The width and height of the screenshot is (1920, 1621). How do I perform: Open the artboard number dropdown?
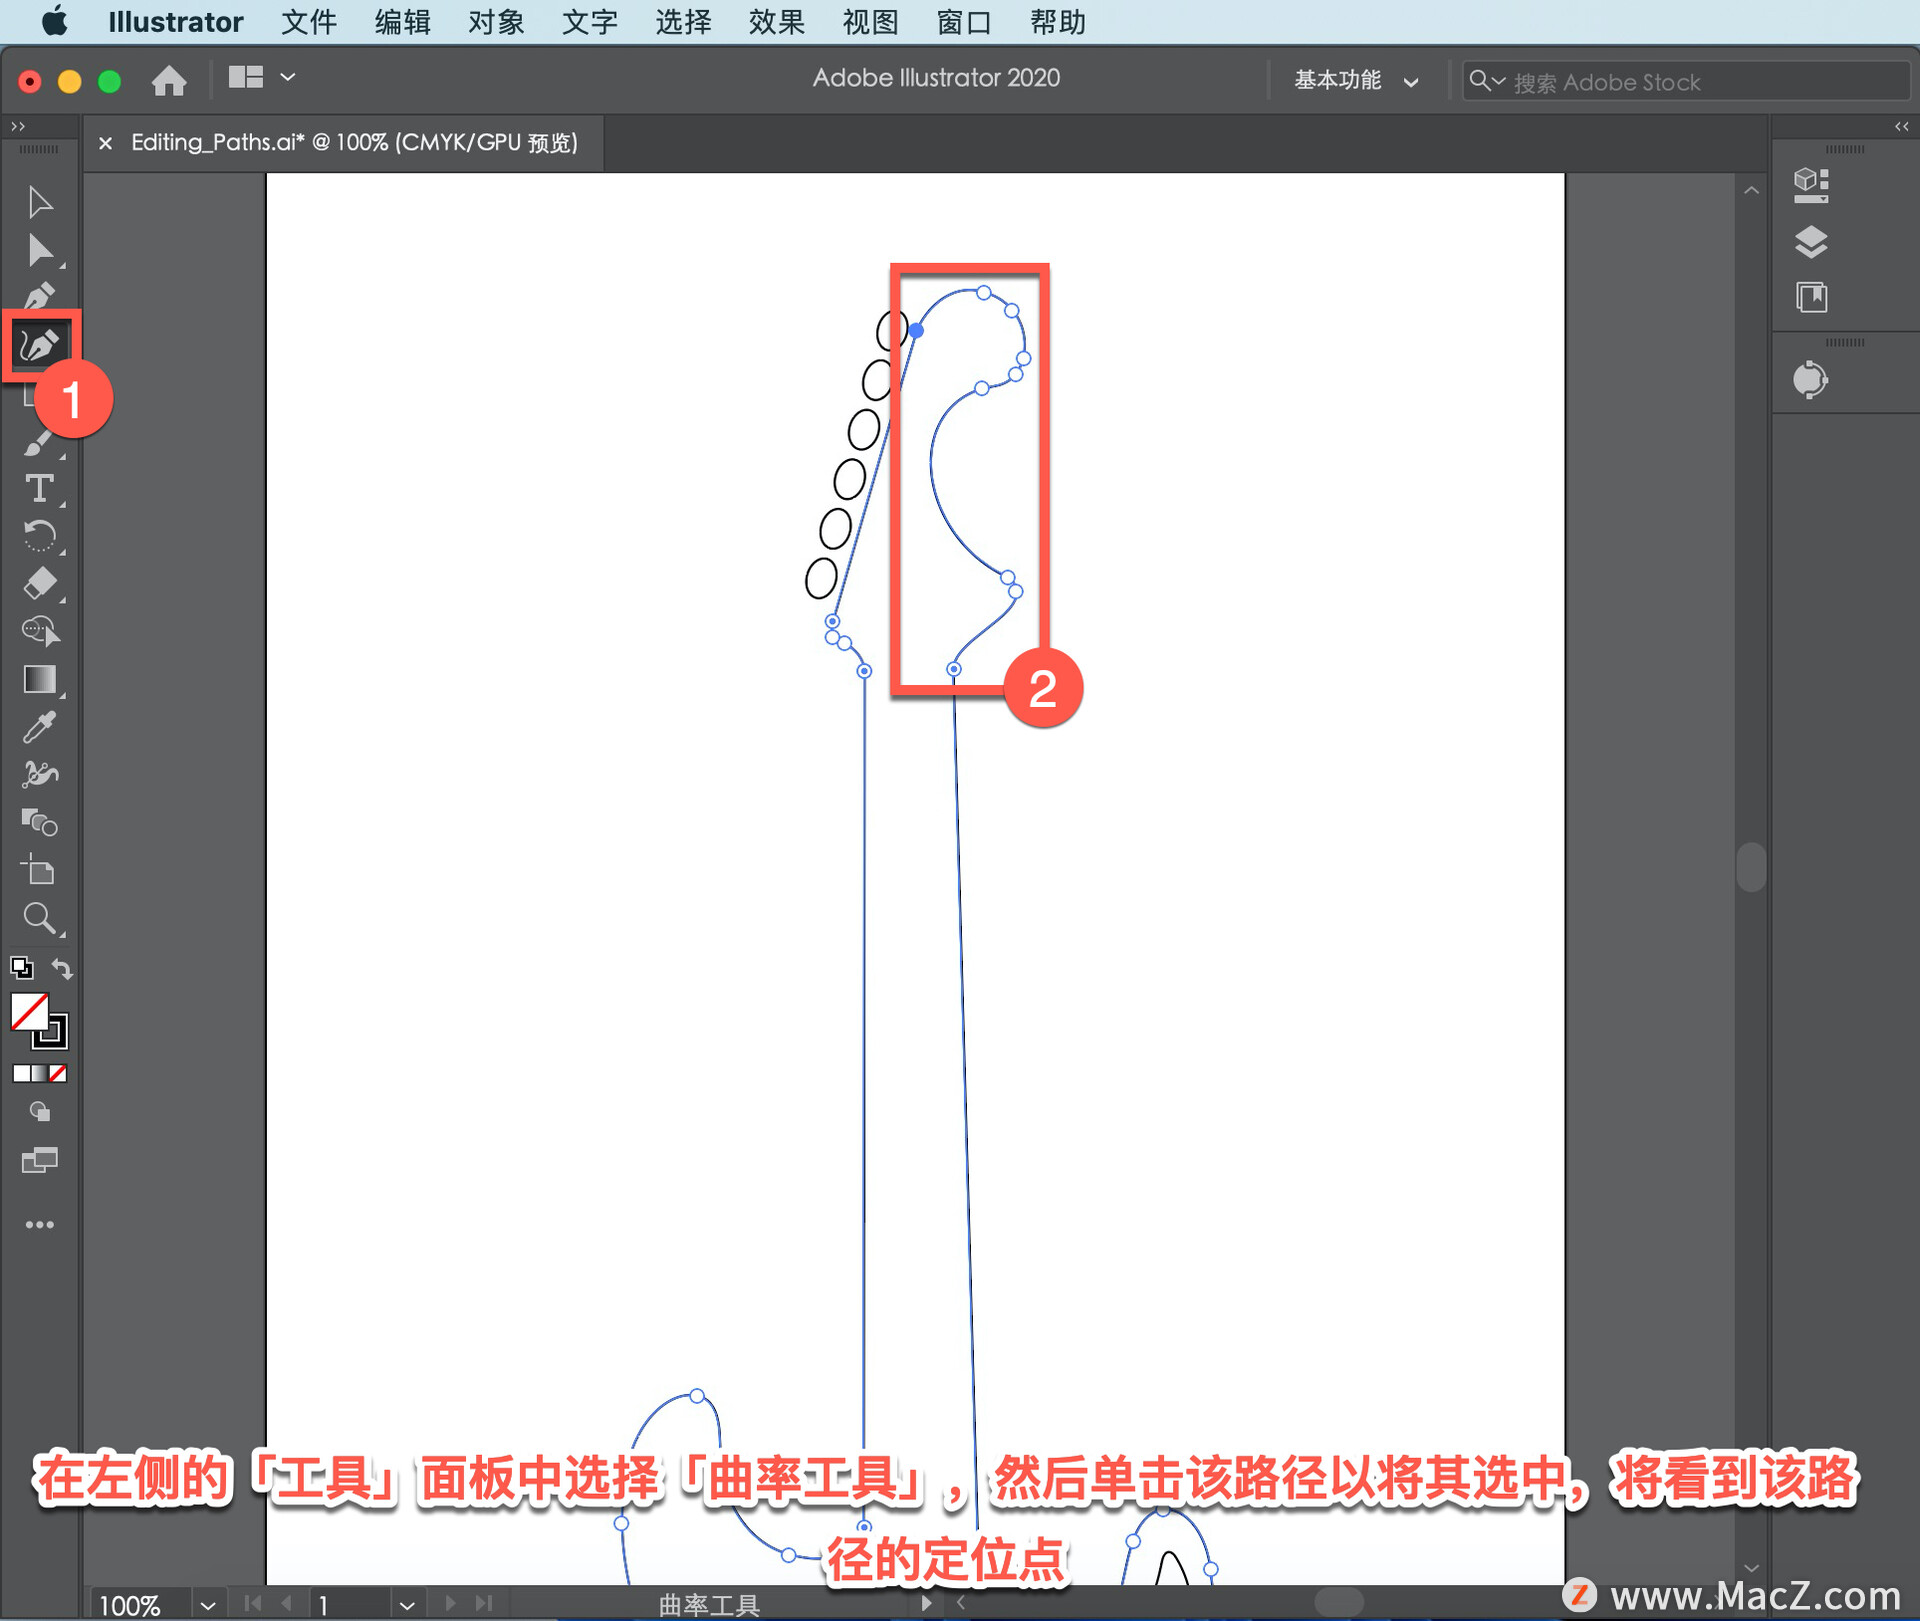tap(406, 1604)
